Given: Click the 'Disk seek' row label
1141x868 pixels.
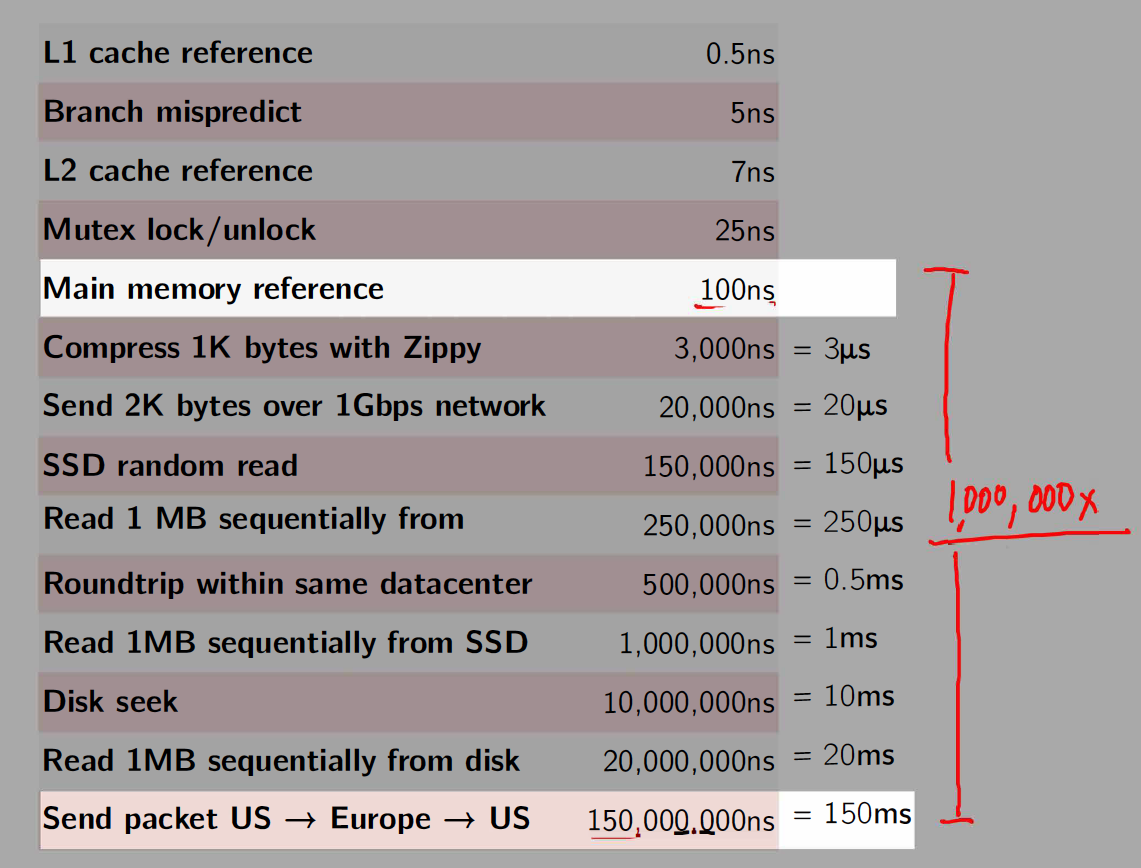Looking at the screenshot, I should [x=110, y=701].
